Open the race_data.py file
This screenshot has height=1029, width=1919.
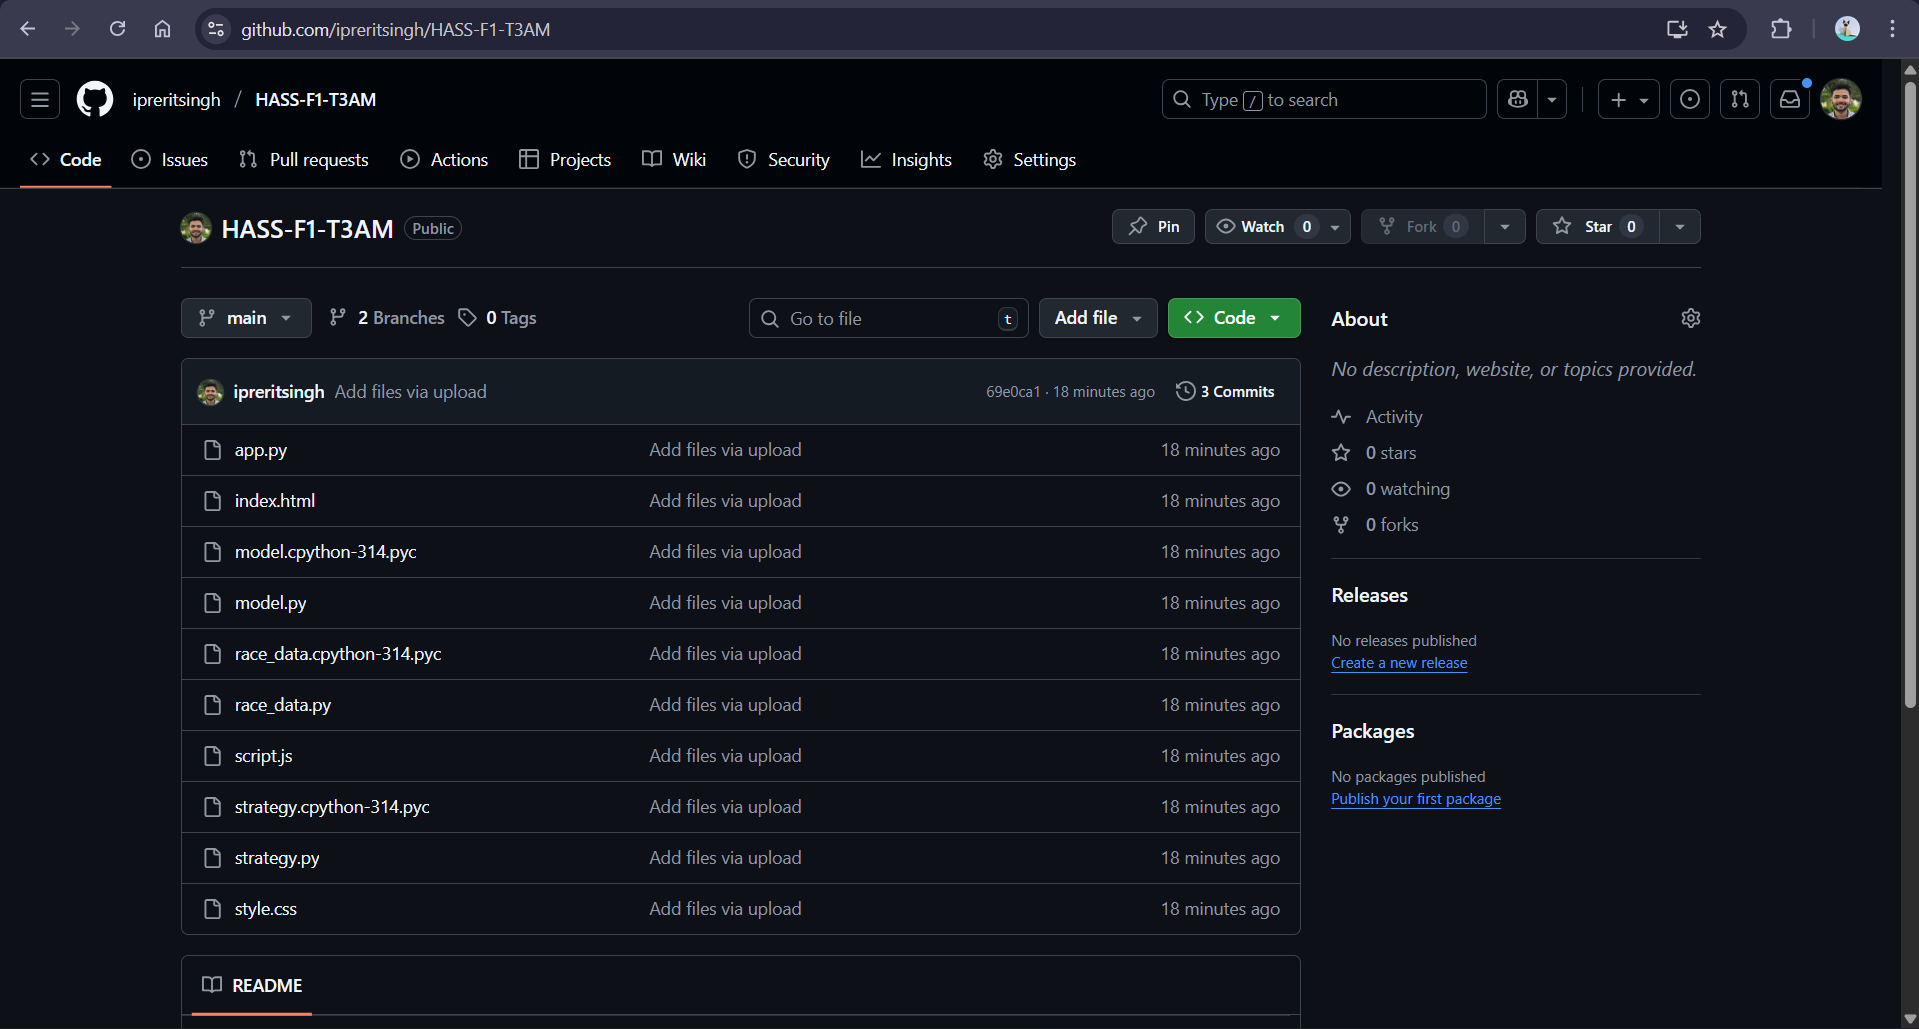click(283, 705)
